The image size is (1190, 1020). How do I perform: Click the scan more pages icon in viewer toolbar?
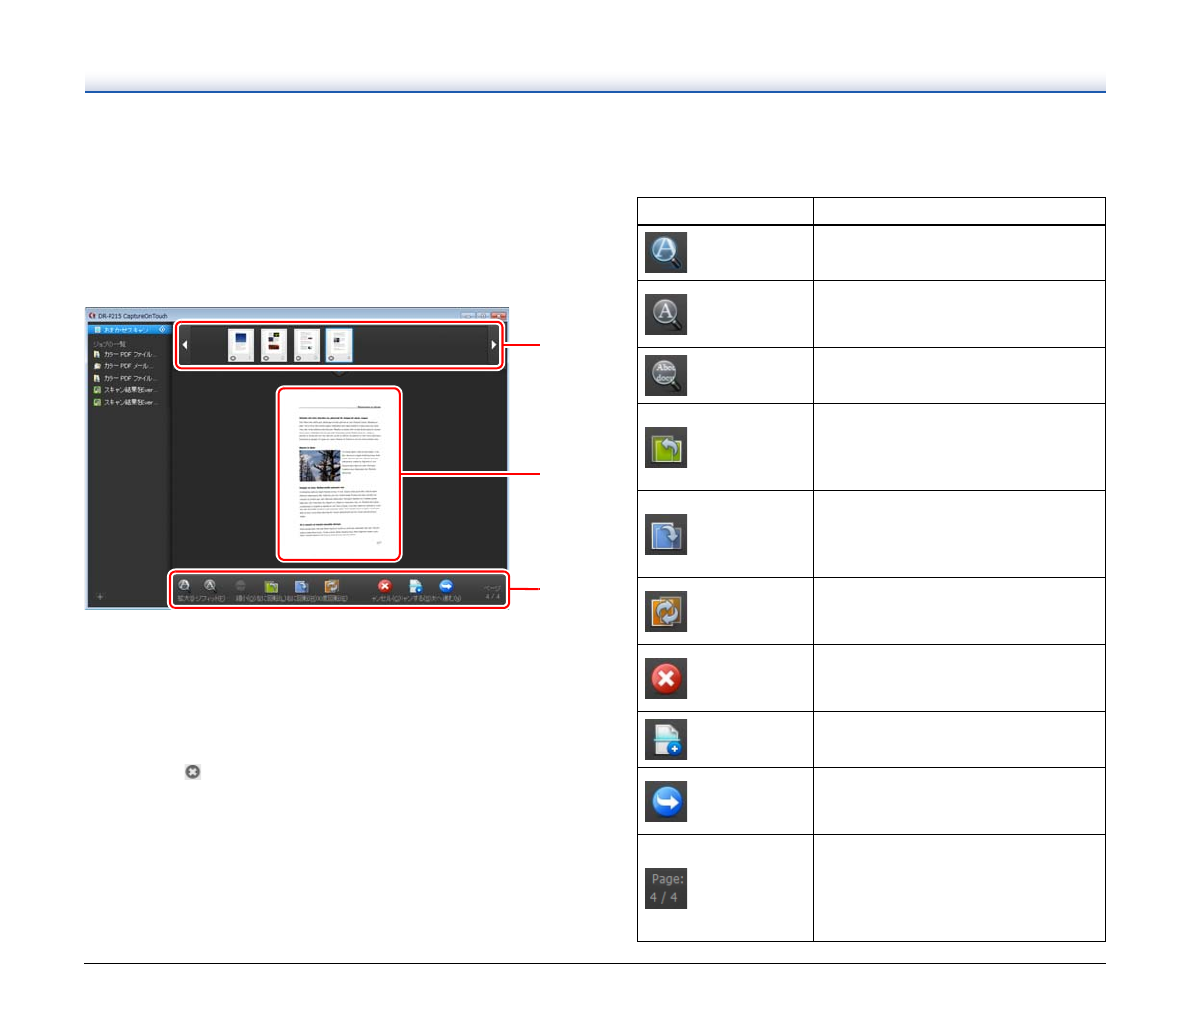[x=415, y=587]
